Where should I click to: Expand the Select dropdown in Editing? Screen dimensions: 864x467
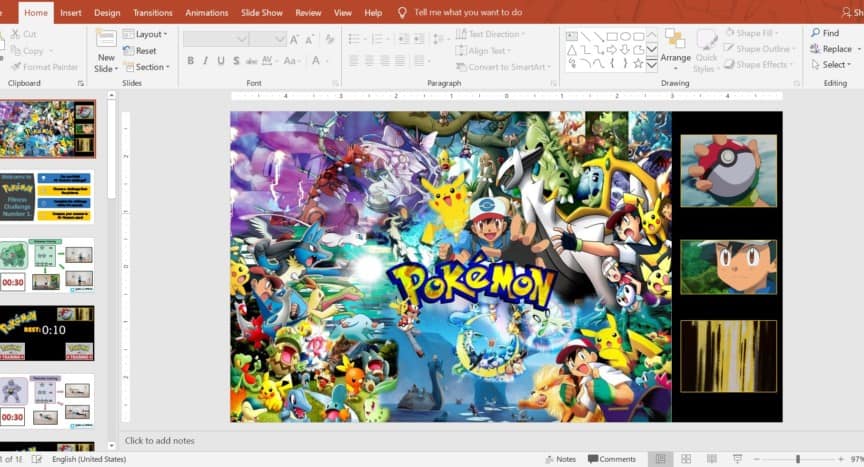point(833,65)
